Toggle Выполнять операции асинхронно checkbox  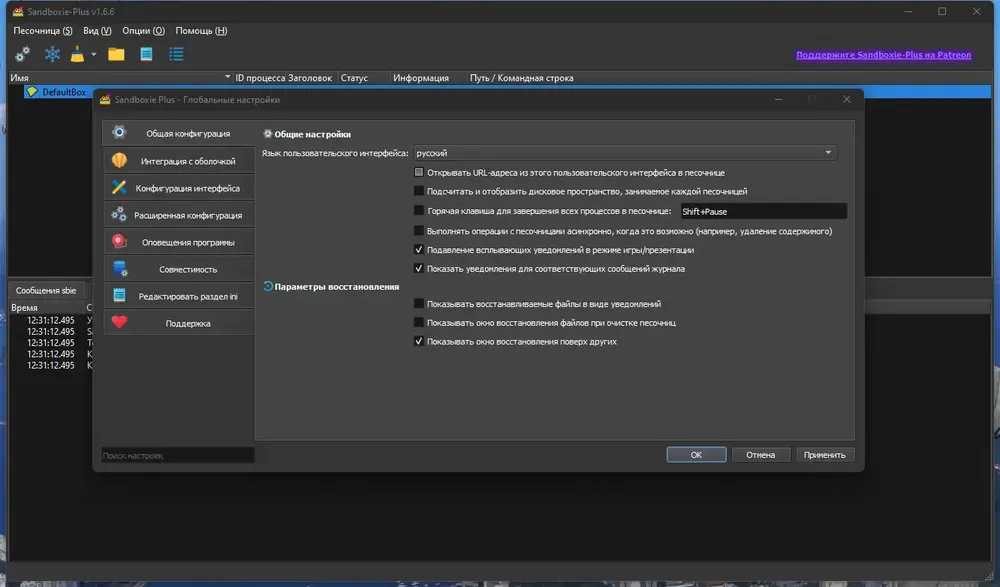418,231
